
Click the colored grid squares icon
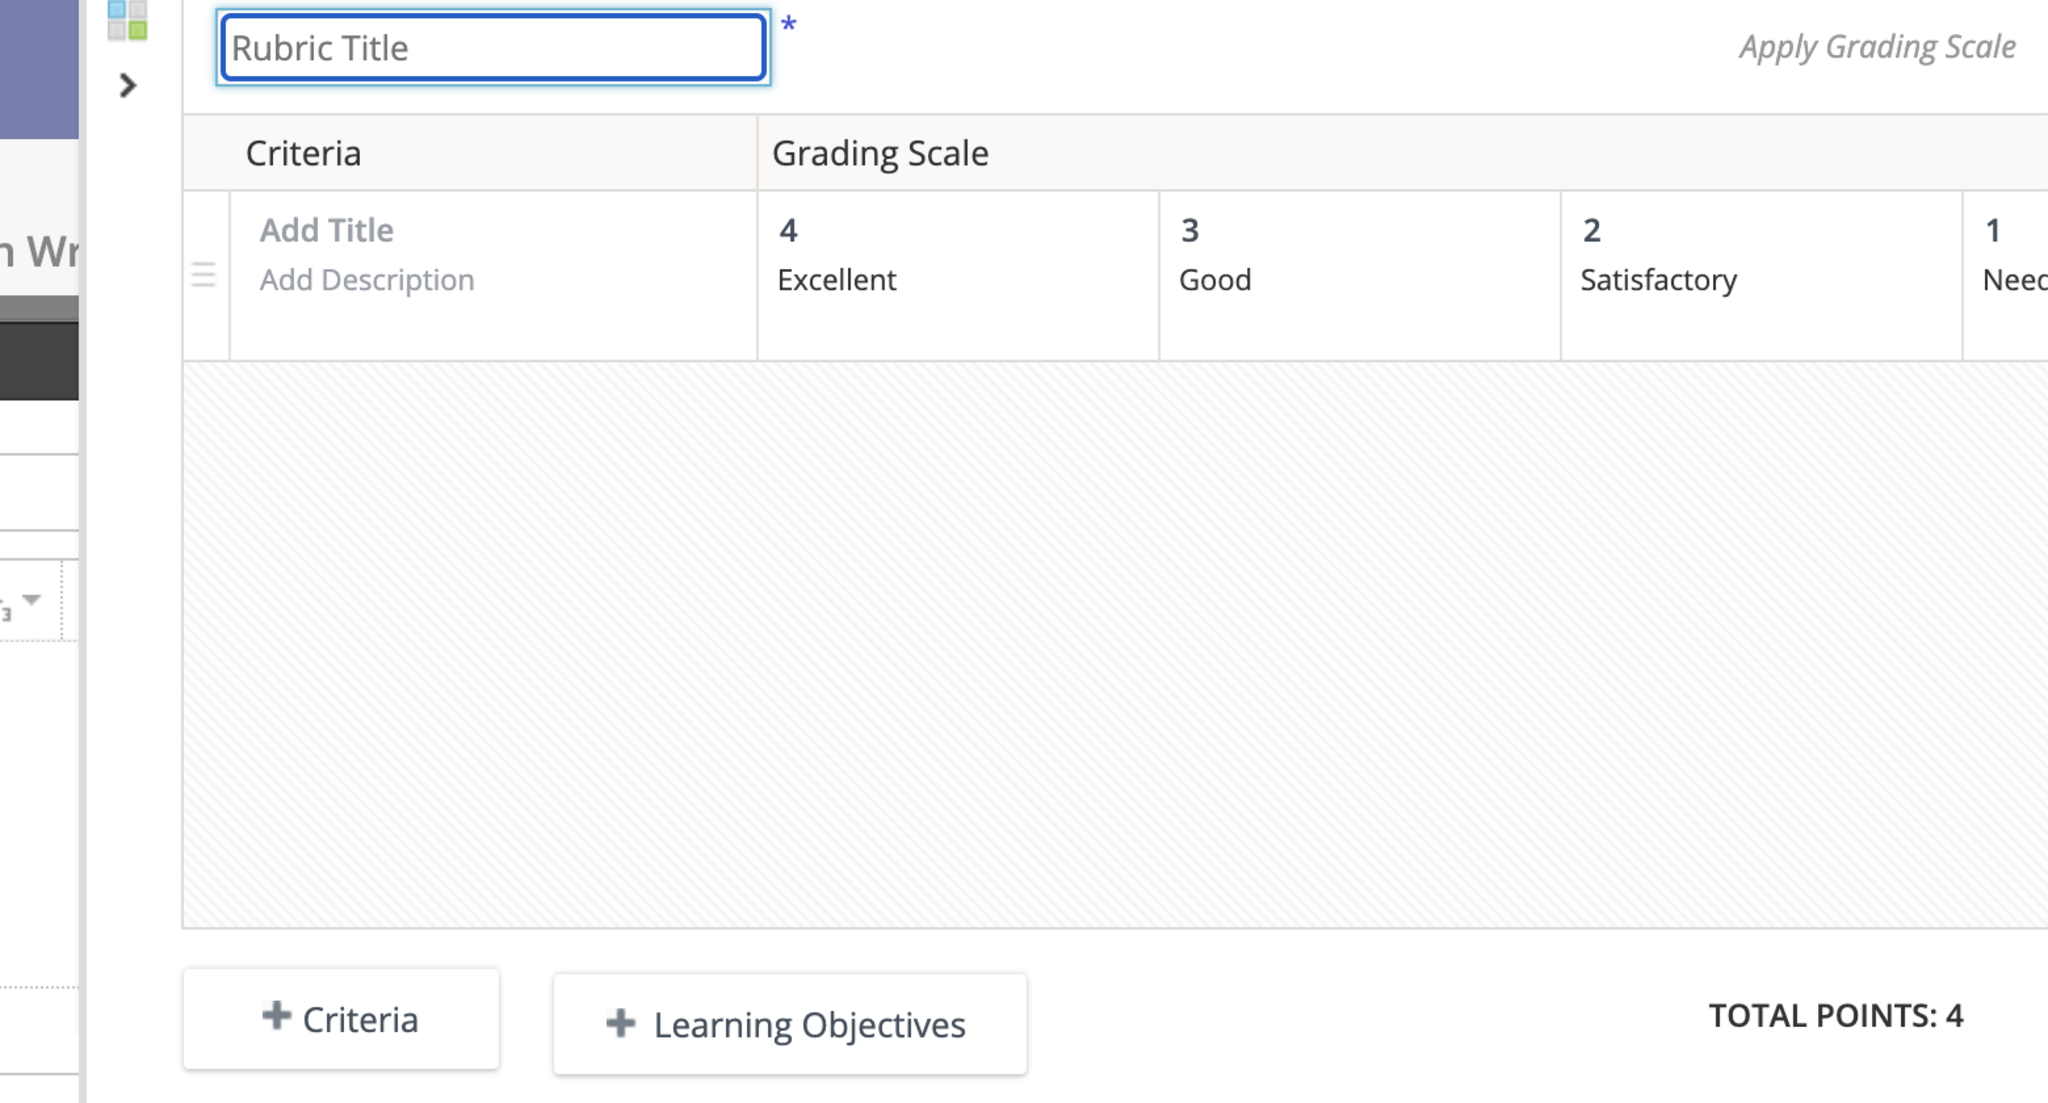(127, 20)
